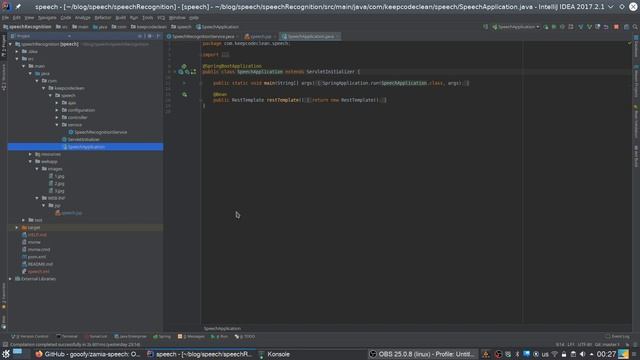
Task: Click the Search Everywhere magnifier icon
Action: (635, 27)
